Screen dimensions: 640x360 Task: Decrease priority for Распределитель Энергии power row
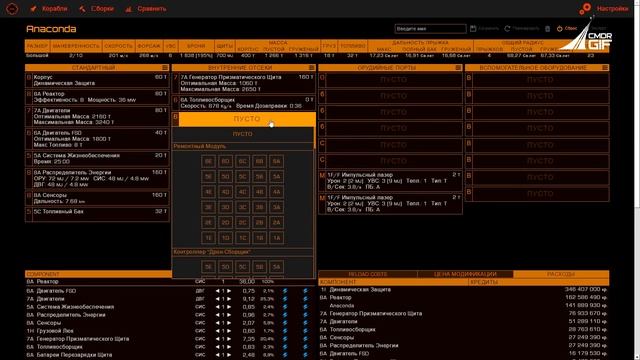217,315
